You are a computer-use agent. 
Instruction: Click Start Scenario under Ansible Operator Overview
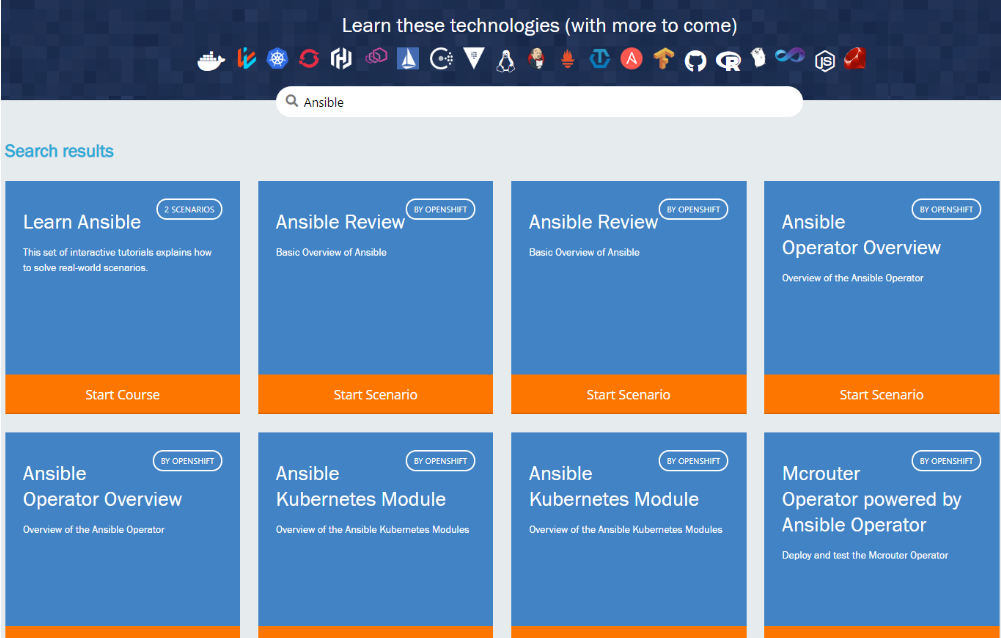tap(882, 395)
